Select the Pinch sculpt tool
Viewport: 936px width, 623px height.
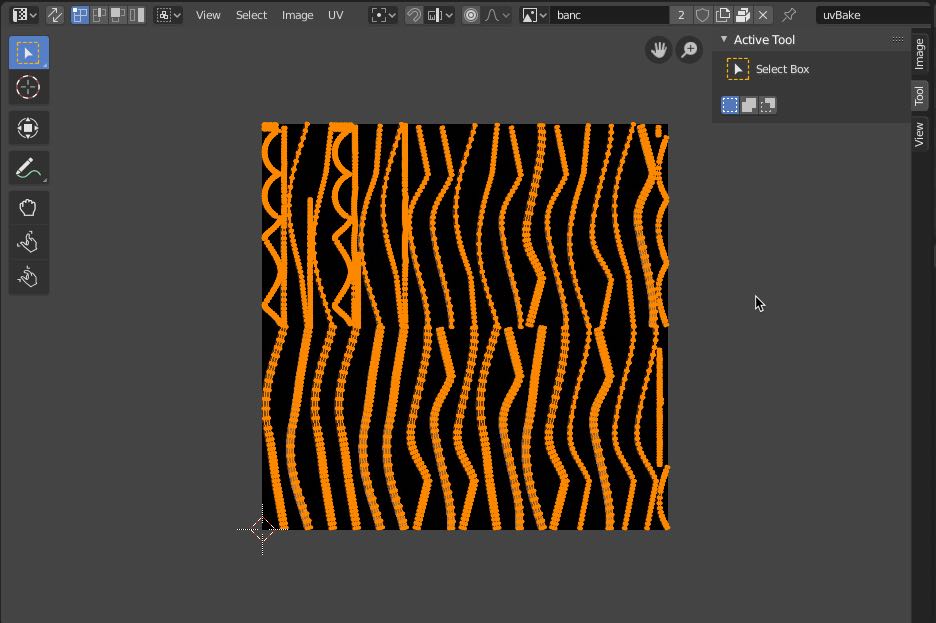tap(28, 277)
